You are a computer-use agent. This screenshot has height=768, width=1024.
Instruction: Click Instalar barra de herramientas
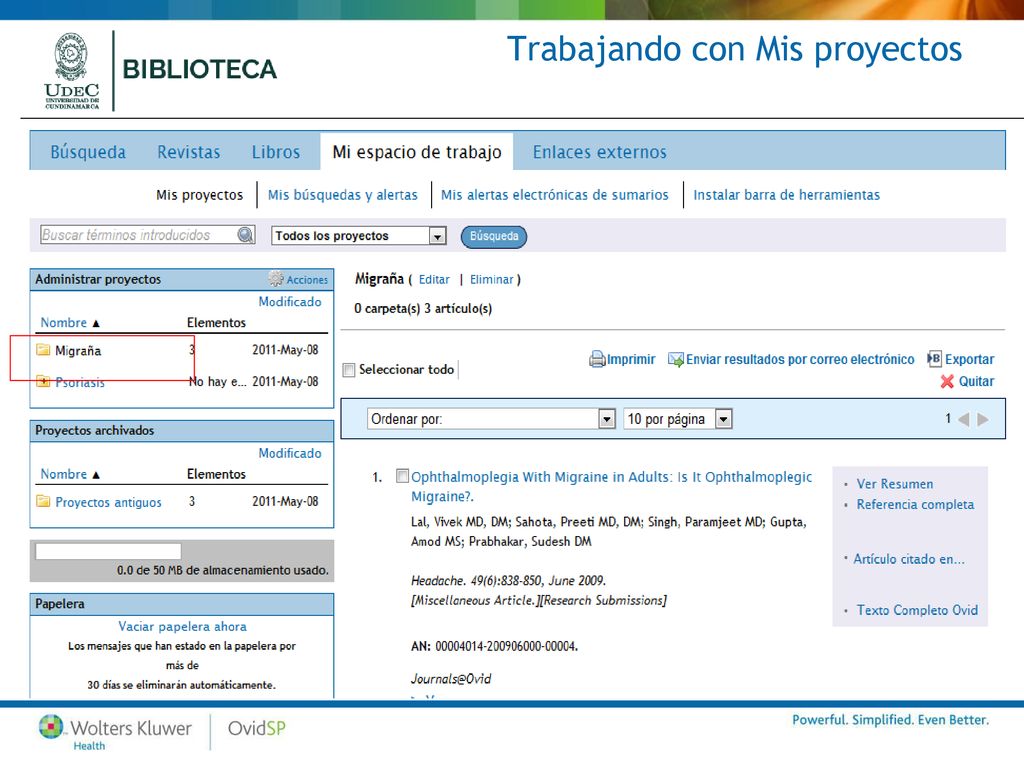click(x=786, y=195)
